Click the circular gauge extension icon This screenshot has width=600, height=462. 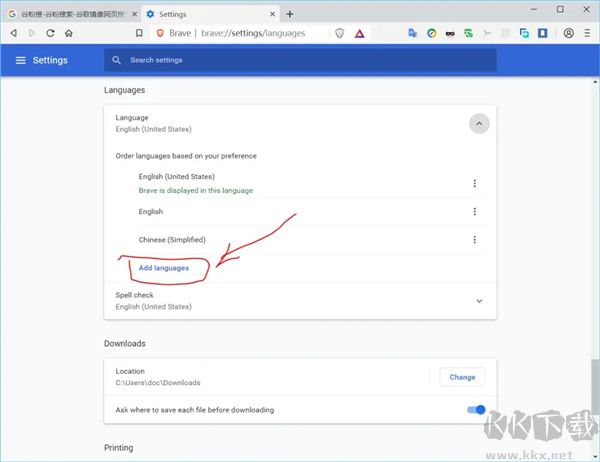pyautogui.click(x=432, y=33)
